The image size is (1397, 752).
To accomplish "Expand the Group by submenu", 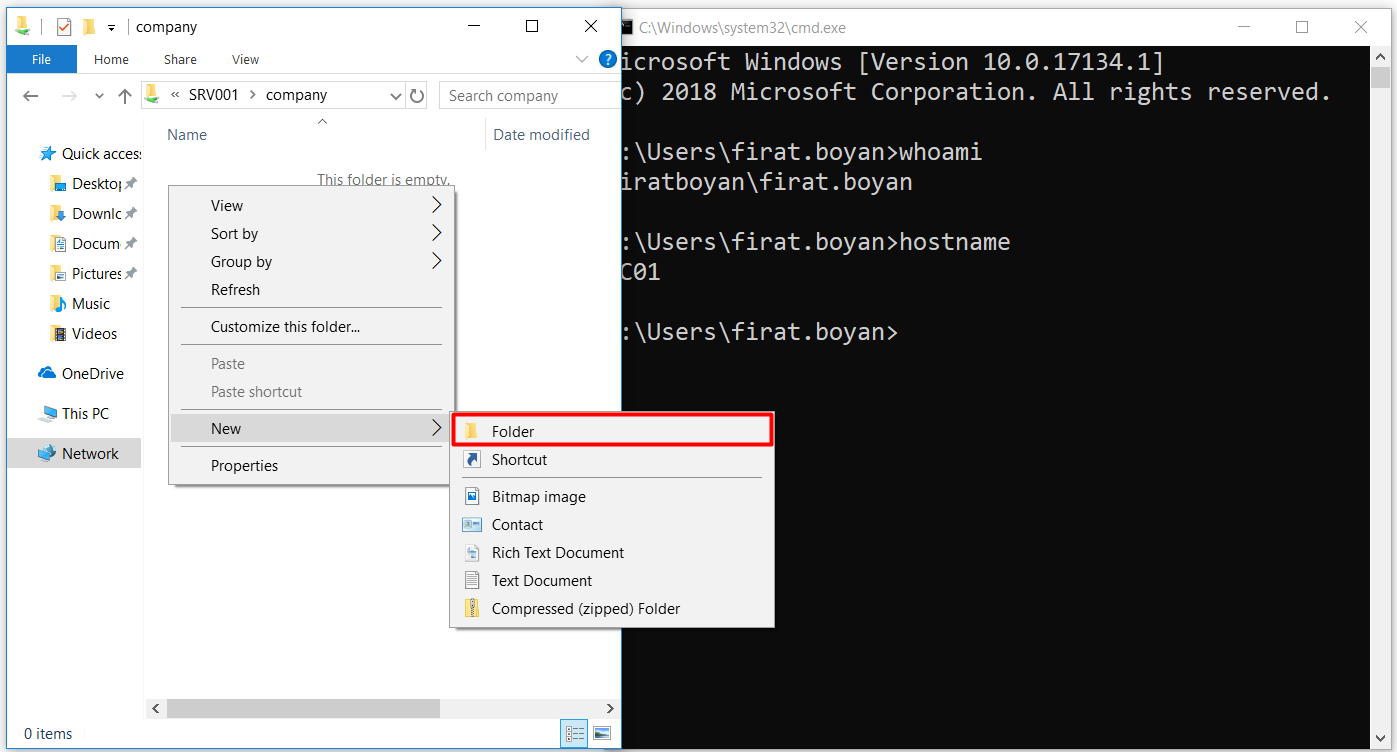I will pyautogui.click(x=436, y=261).
